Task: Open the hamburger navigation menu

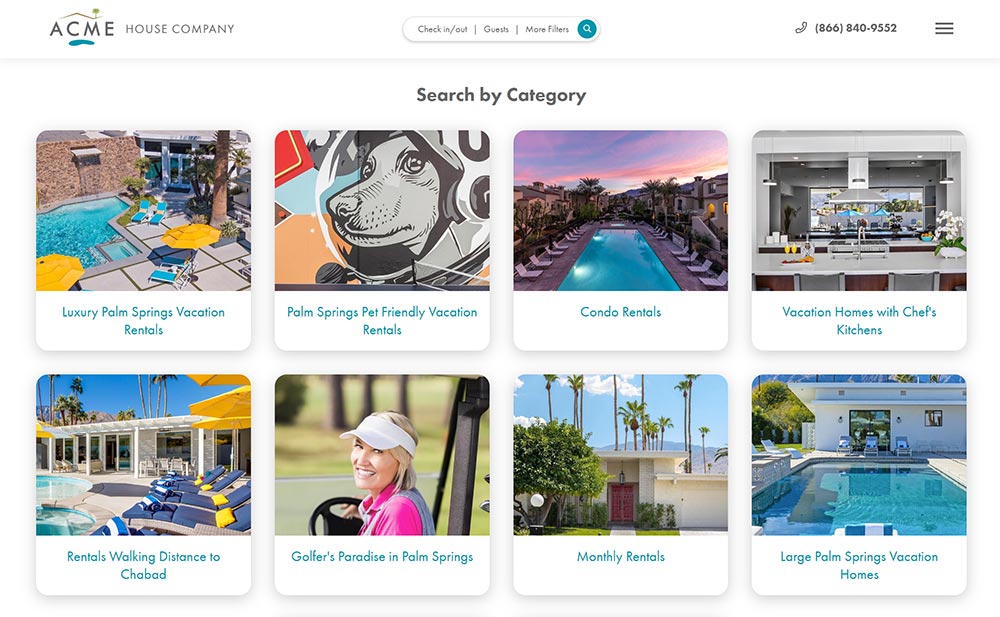Action: pyautogui.click(x=944, y=28)
